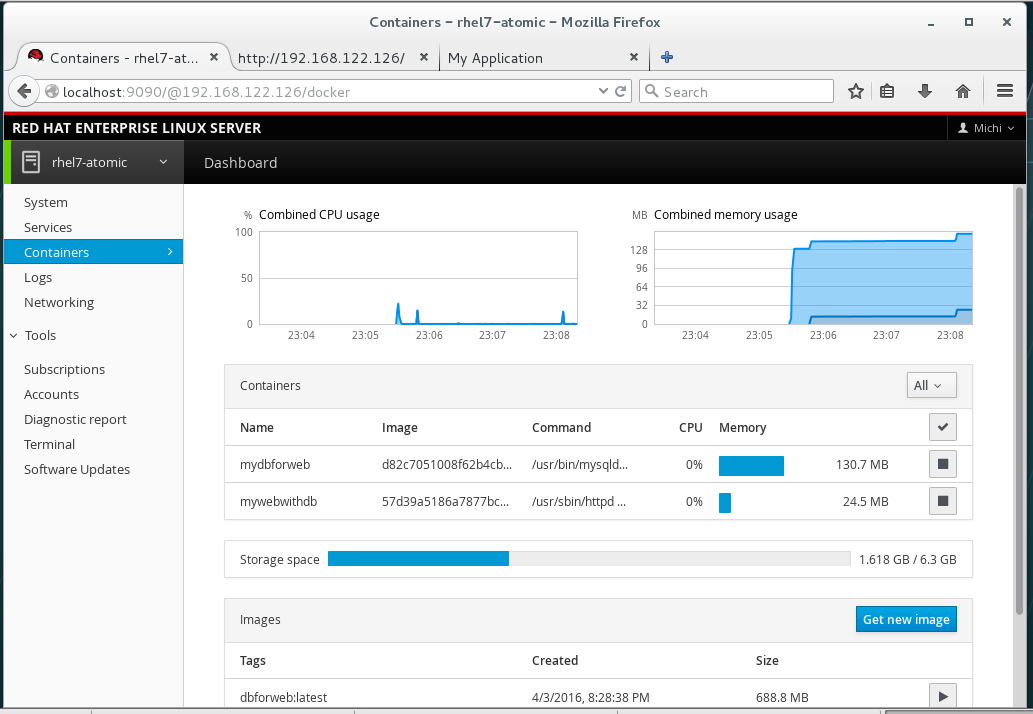Collapse the Tools section

coord(12,335)
